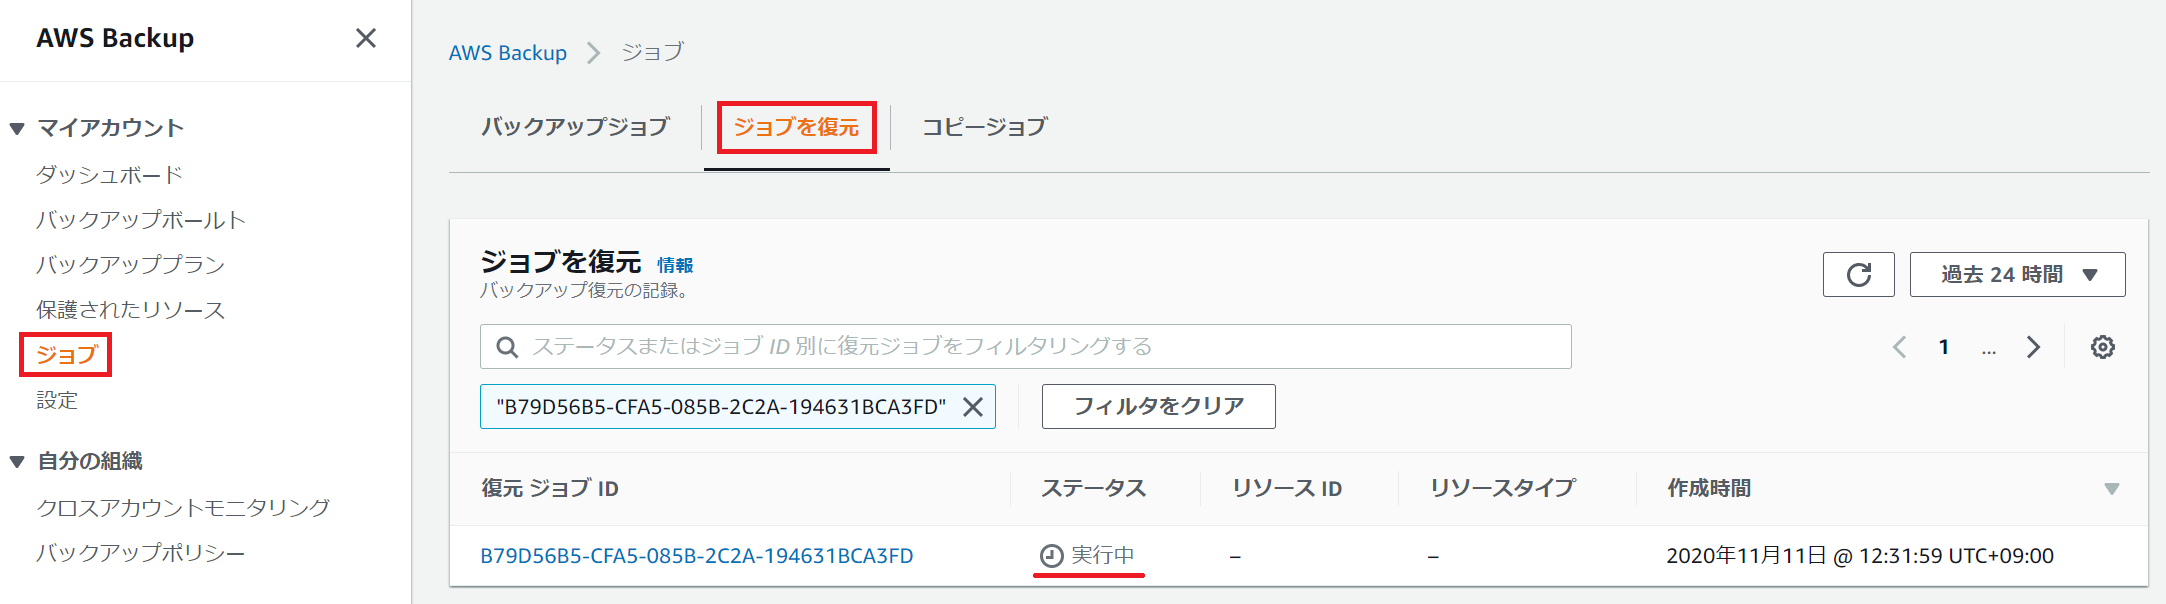
Task: Switch to the バックアップジョブ tab
Action: coord(575,127)
